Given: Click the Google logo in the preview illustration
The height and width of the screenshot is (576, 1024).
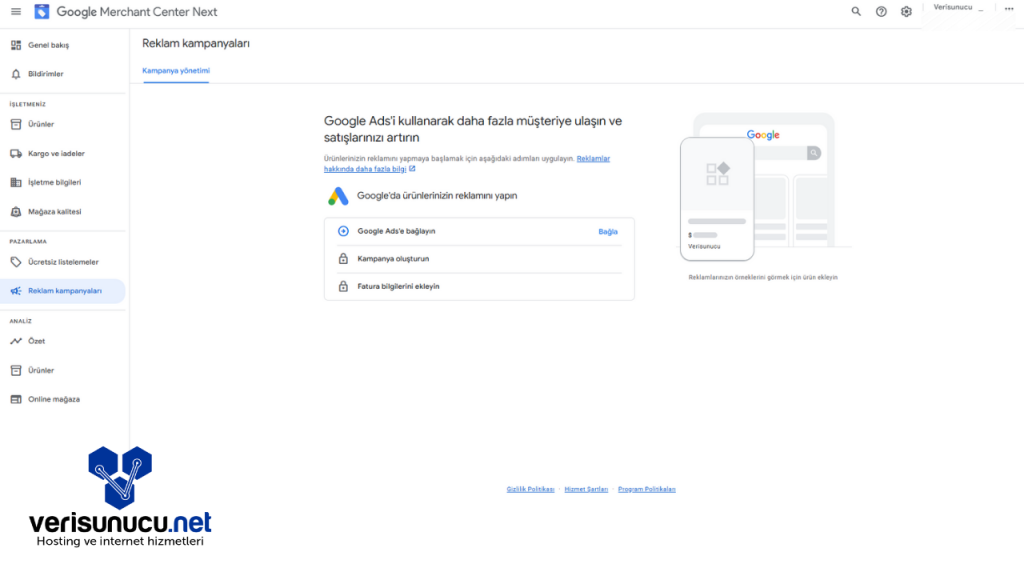Looking at the screenshot, I should [763, 135].
